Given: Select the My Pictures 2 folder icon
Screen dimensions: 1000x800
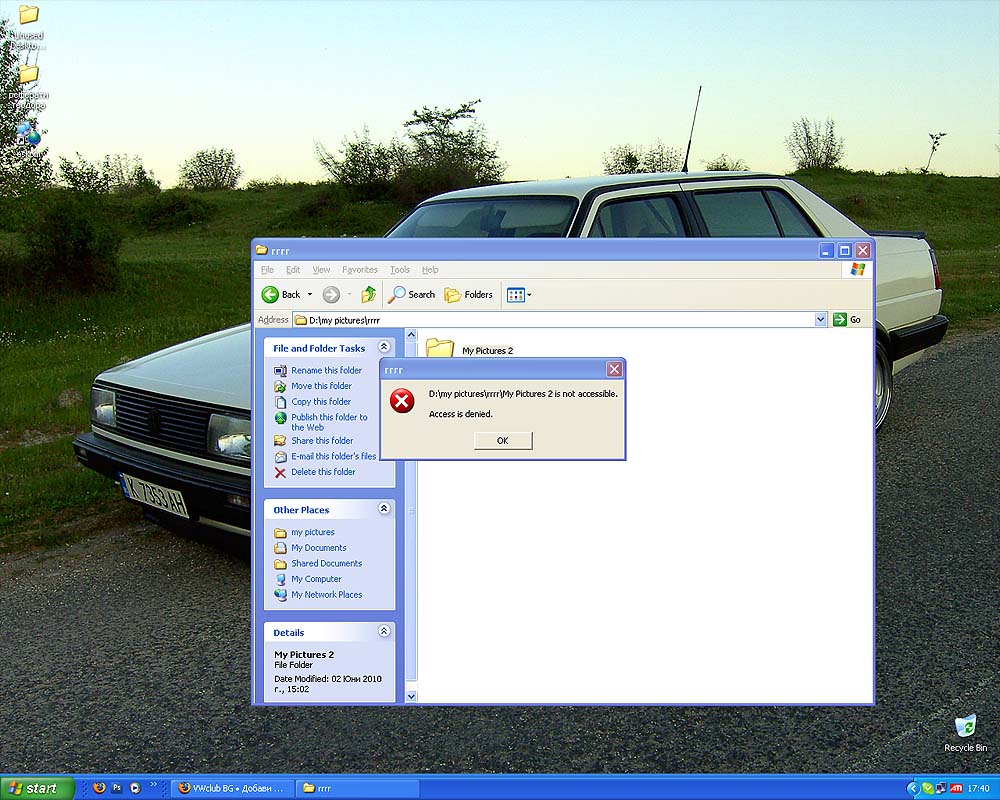Looking at the screenshot, I should coord(440,348).
